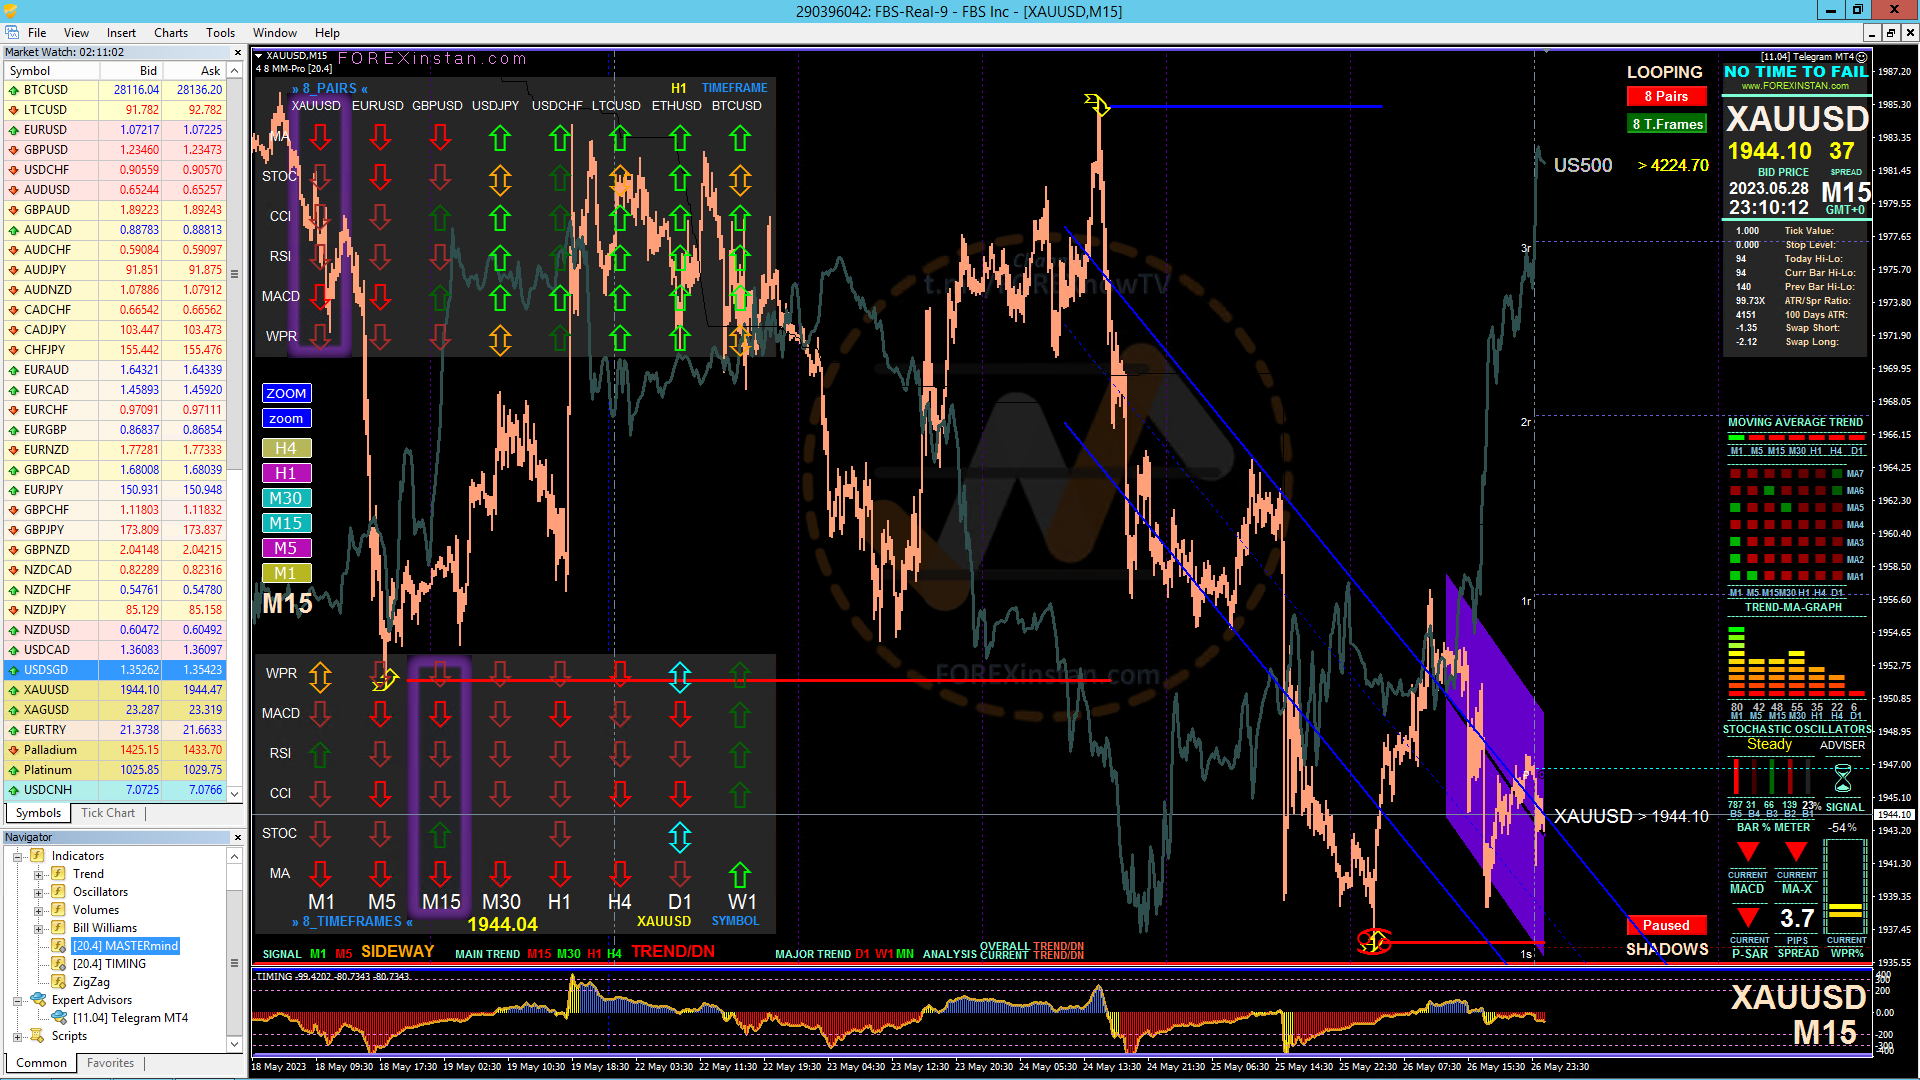Click the hourglass ADVISER icon

click(1842, 778)
